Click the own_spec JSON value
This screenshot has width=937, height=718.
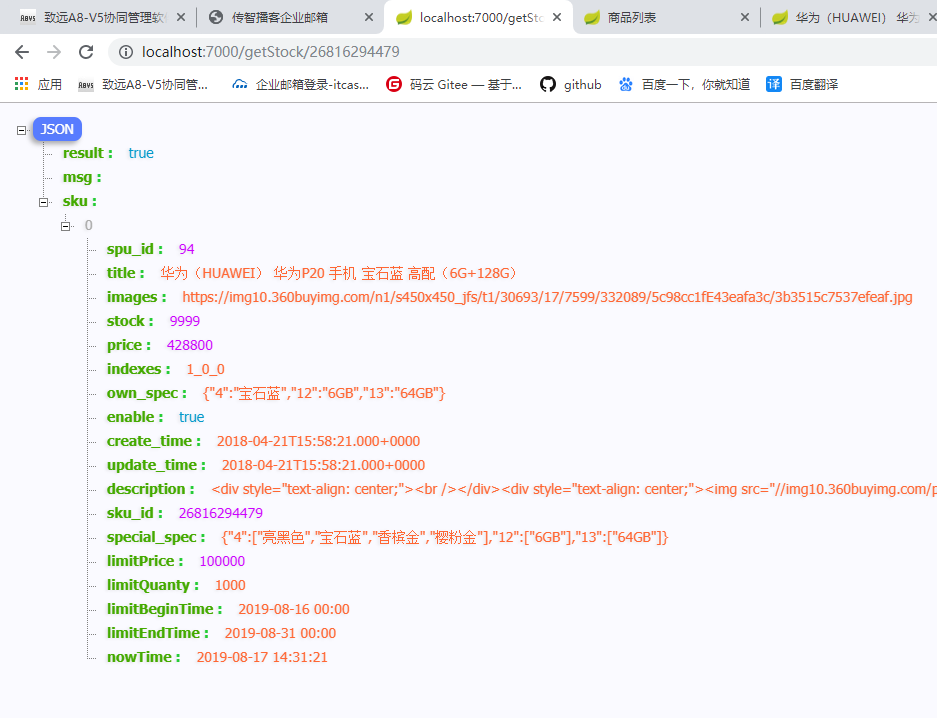(324, 393)
